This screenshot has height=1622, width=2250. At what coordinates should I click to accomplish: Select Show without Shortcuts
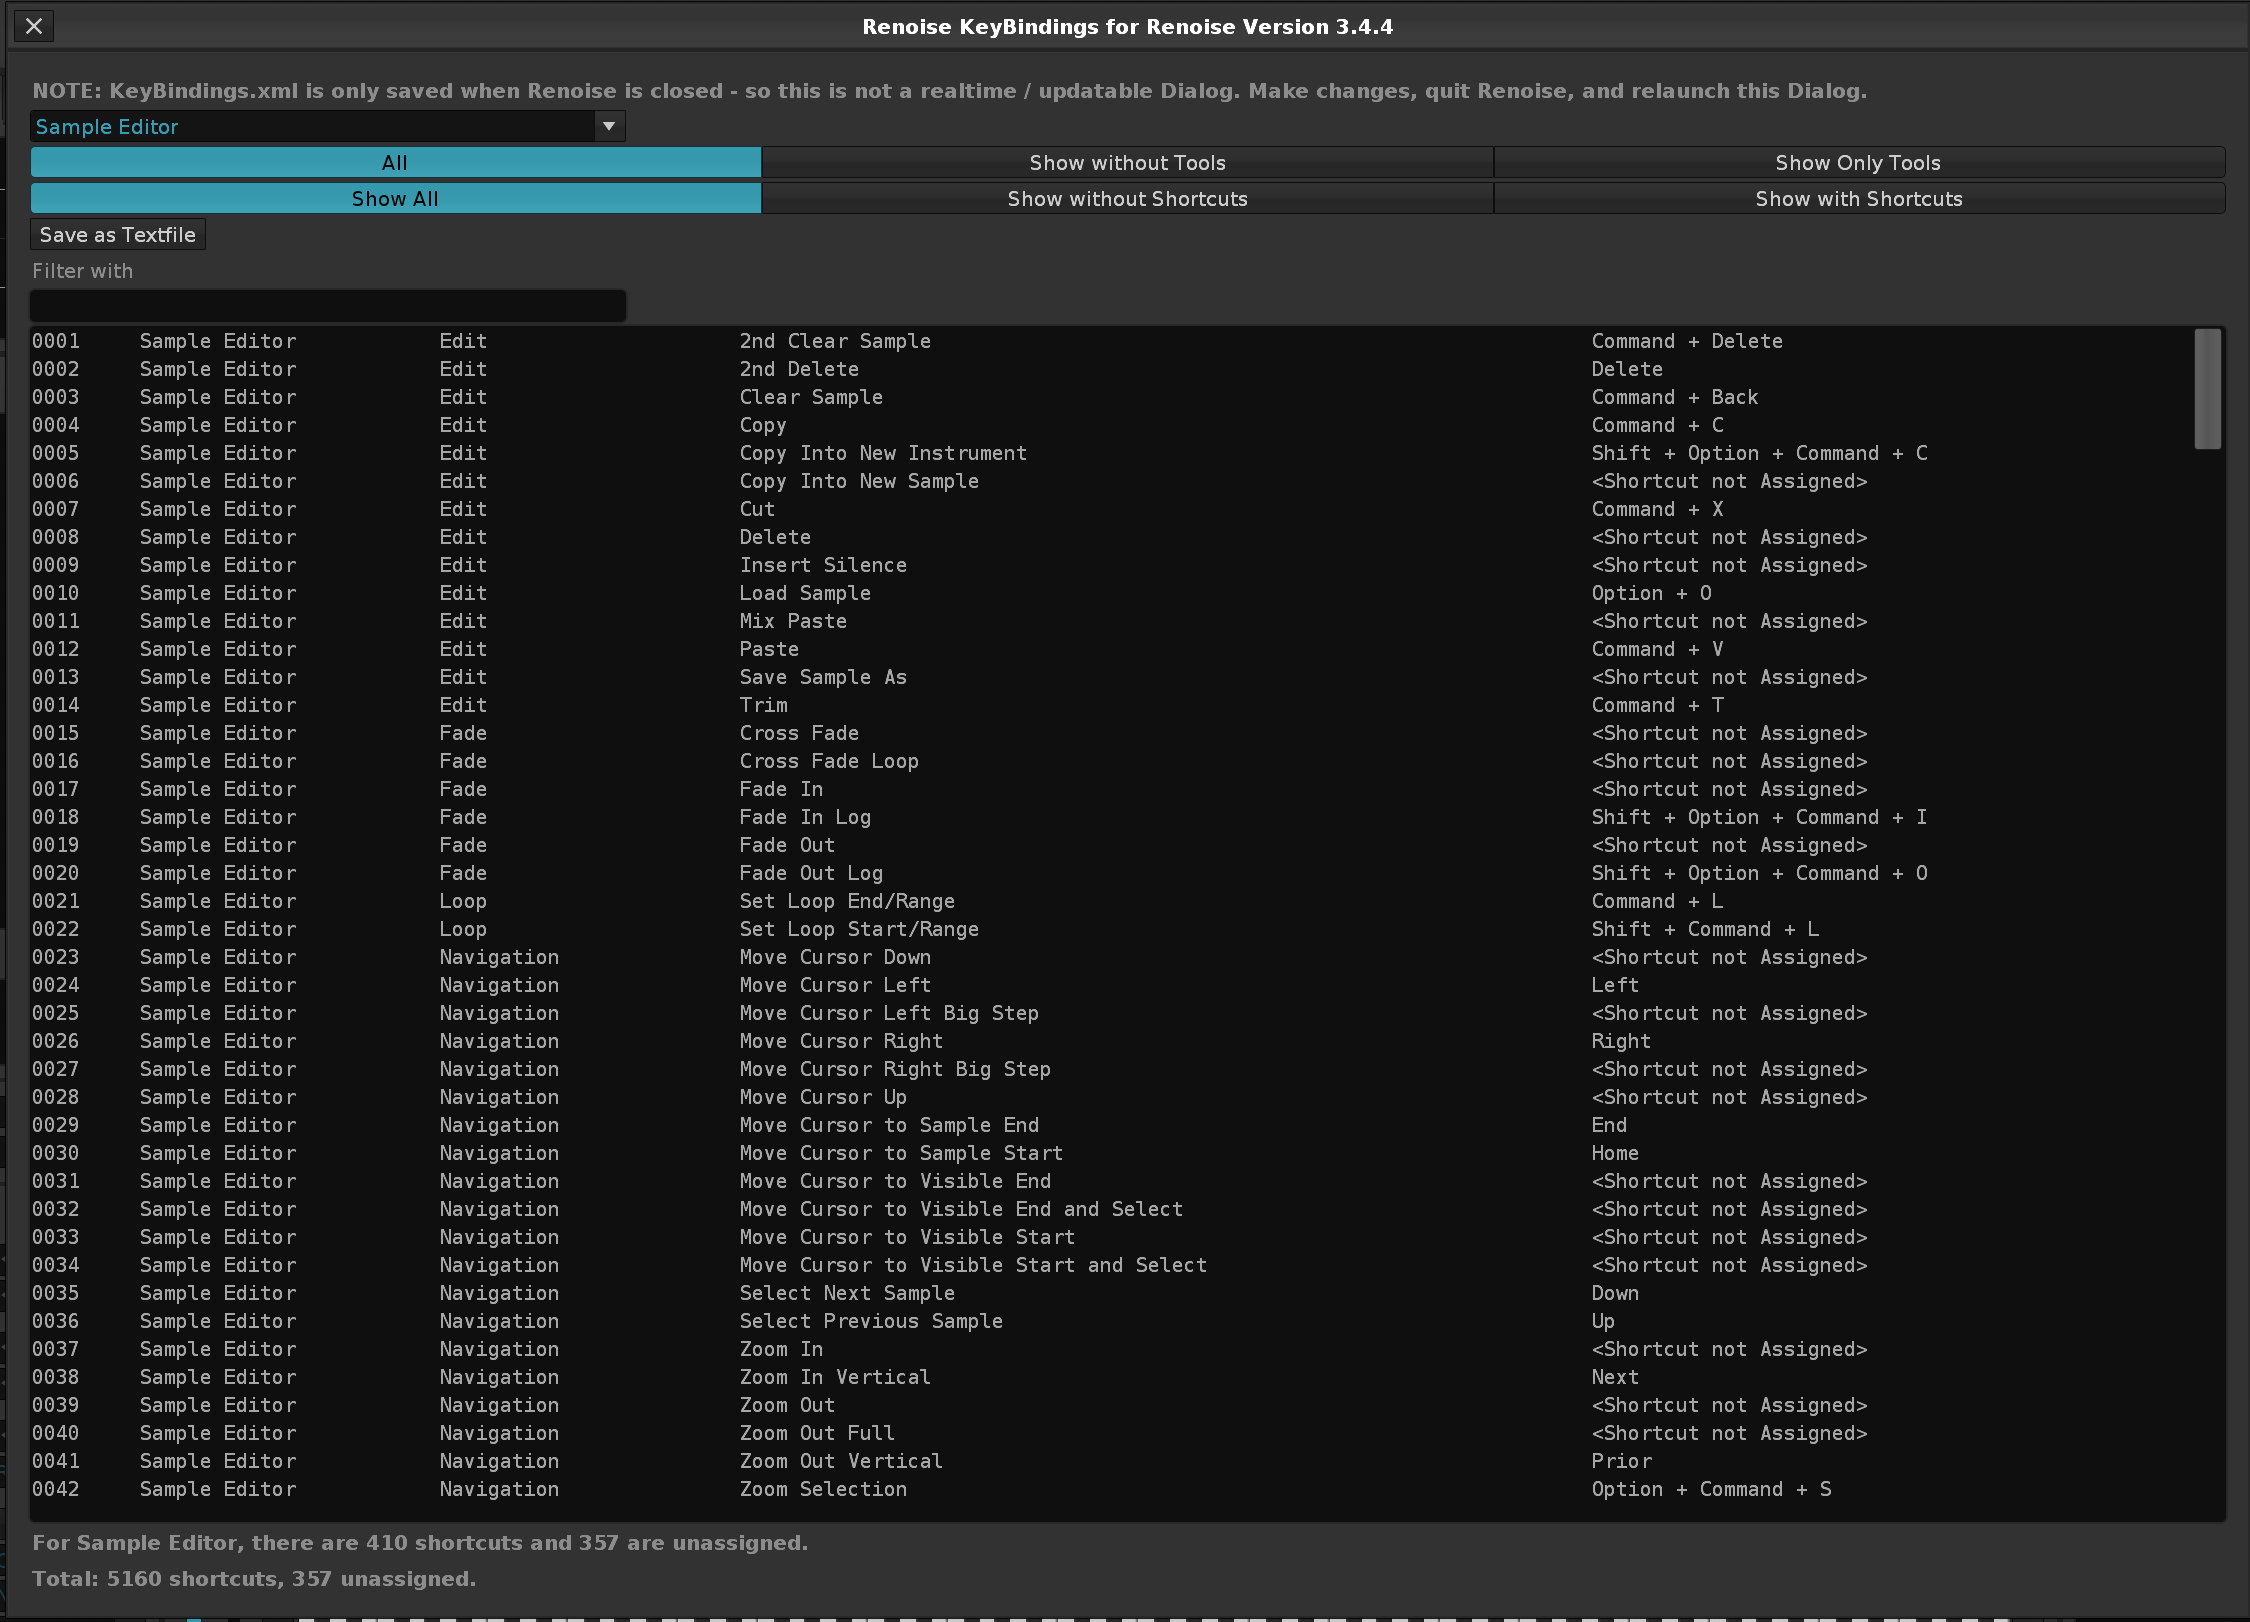(x=1127, y=198)
